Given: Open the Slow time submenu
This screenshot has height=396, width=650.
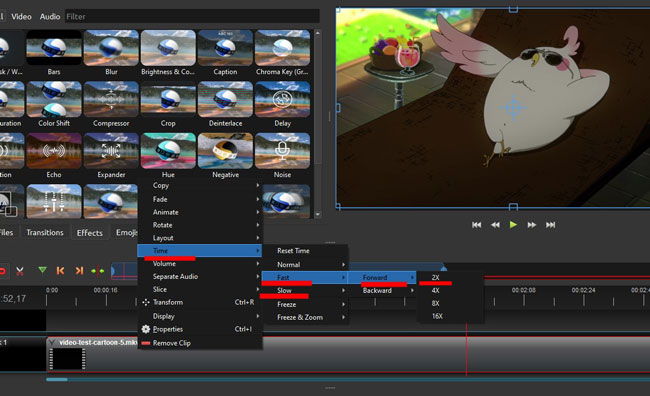Looking at the screenshot, I should point(305,290).
